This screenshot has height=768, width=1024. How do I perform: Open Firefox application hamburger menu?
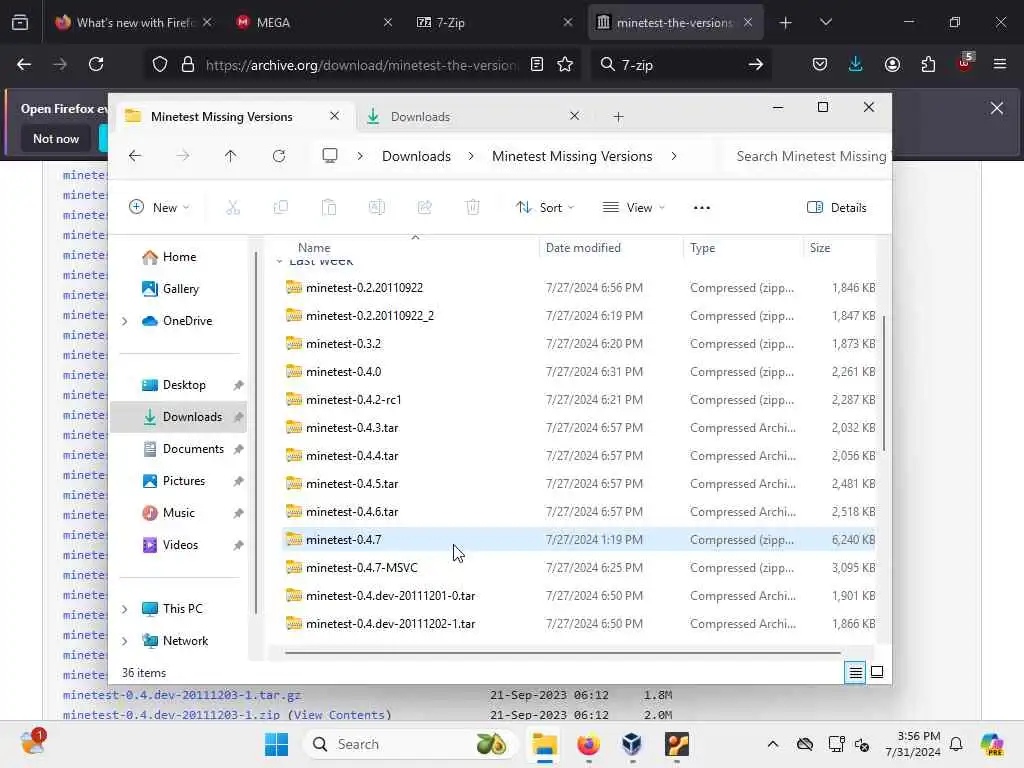(x=1000, y=64)
